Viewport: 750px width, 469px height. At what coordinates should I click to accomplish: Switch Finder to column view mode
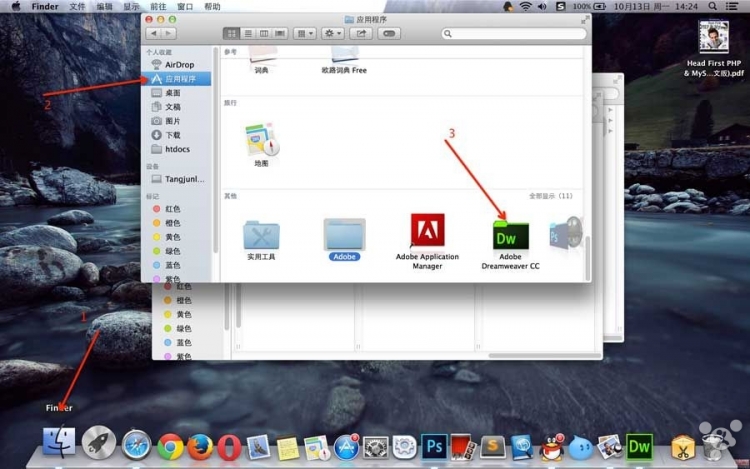coord(264,34)
